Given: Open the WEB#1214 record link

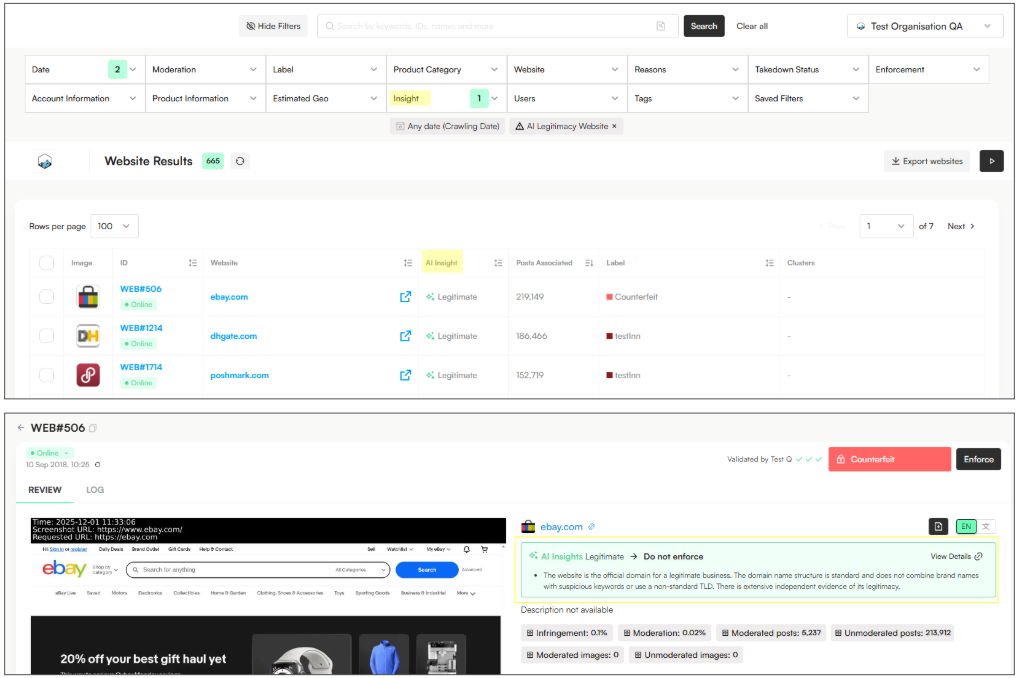Looking at the screenshot, I should 141,328.
